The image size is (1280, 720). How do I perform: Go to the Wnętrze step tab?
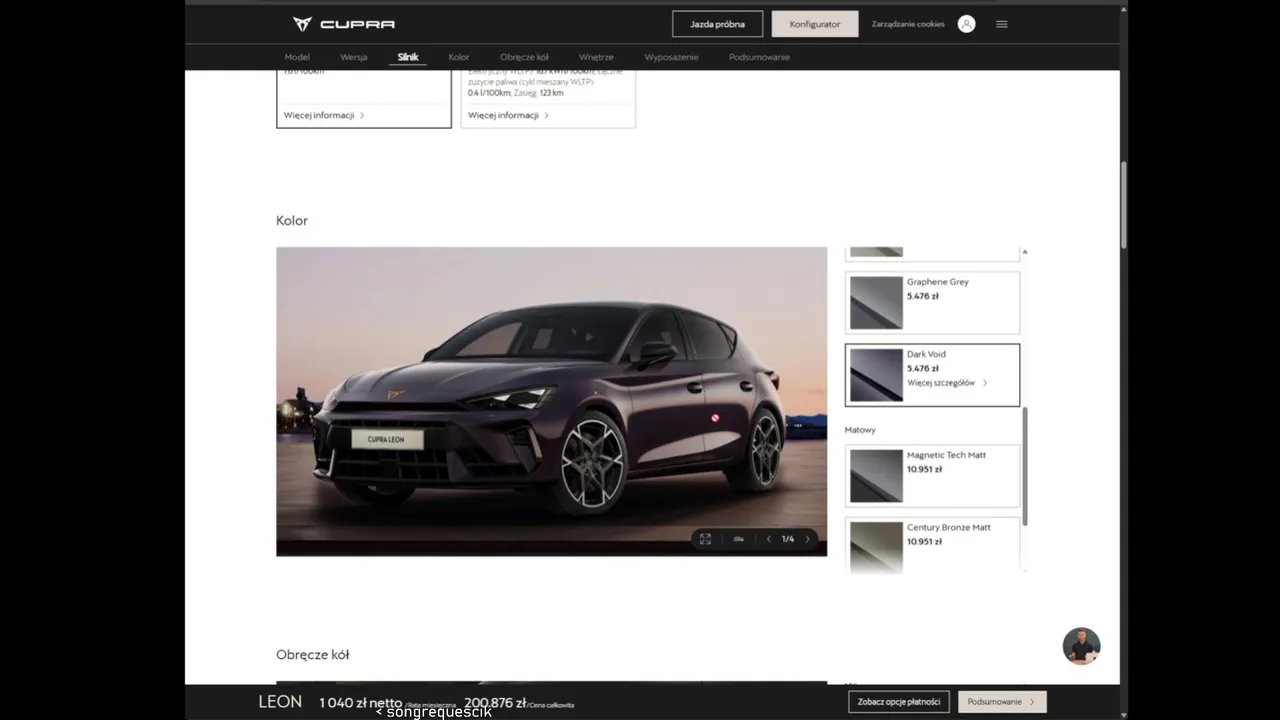(x=596, y=57)
